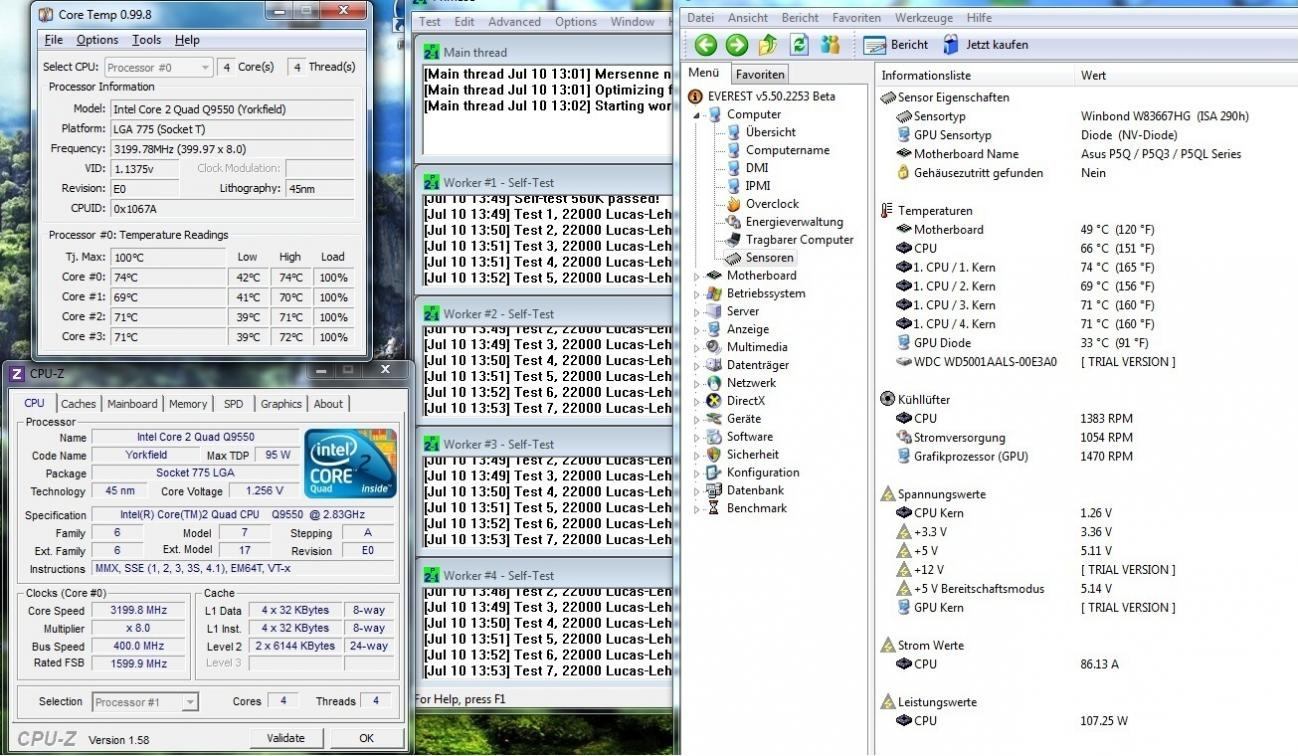Open Datei menu in EVEREST
The image size is (1298, 756).
tap(701, 18)
